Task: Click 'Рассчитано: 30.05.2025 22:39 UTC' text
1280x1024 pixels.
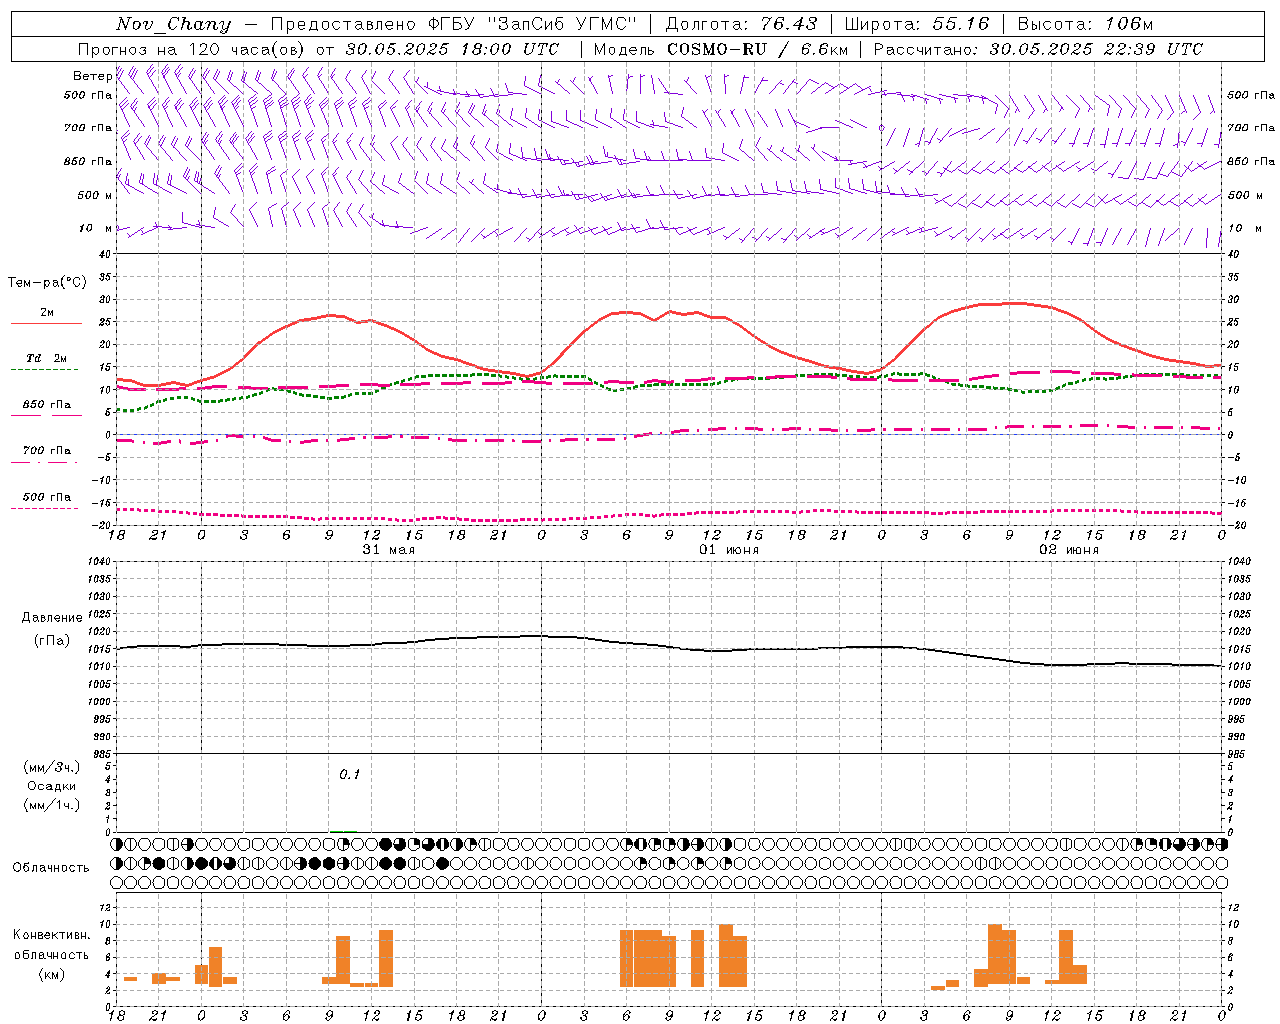Action: click(1038, 49)
